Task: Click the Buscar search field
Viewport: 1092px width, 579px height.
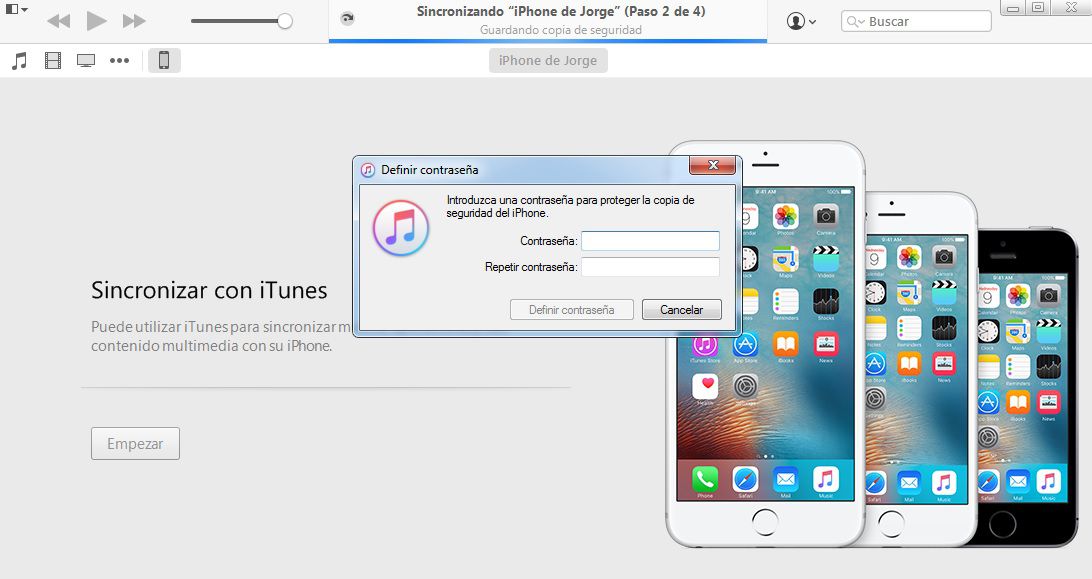Action: pos(916,22)
